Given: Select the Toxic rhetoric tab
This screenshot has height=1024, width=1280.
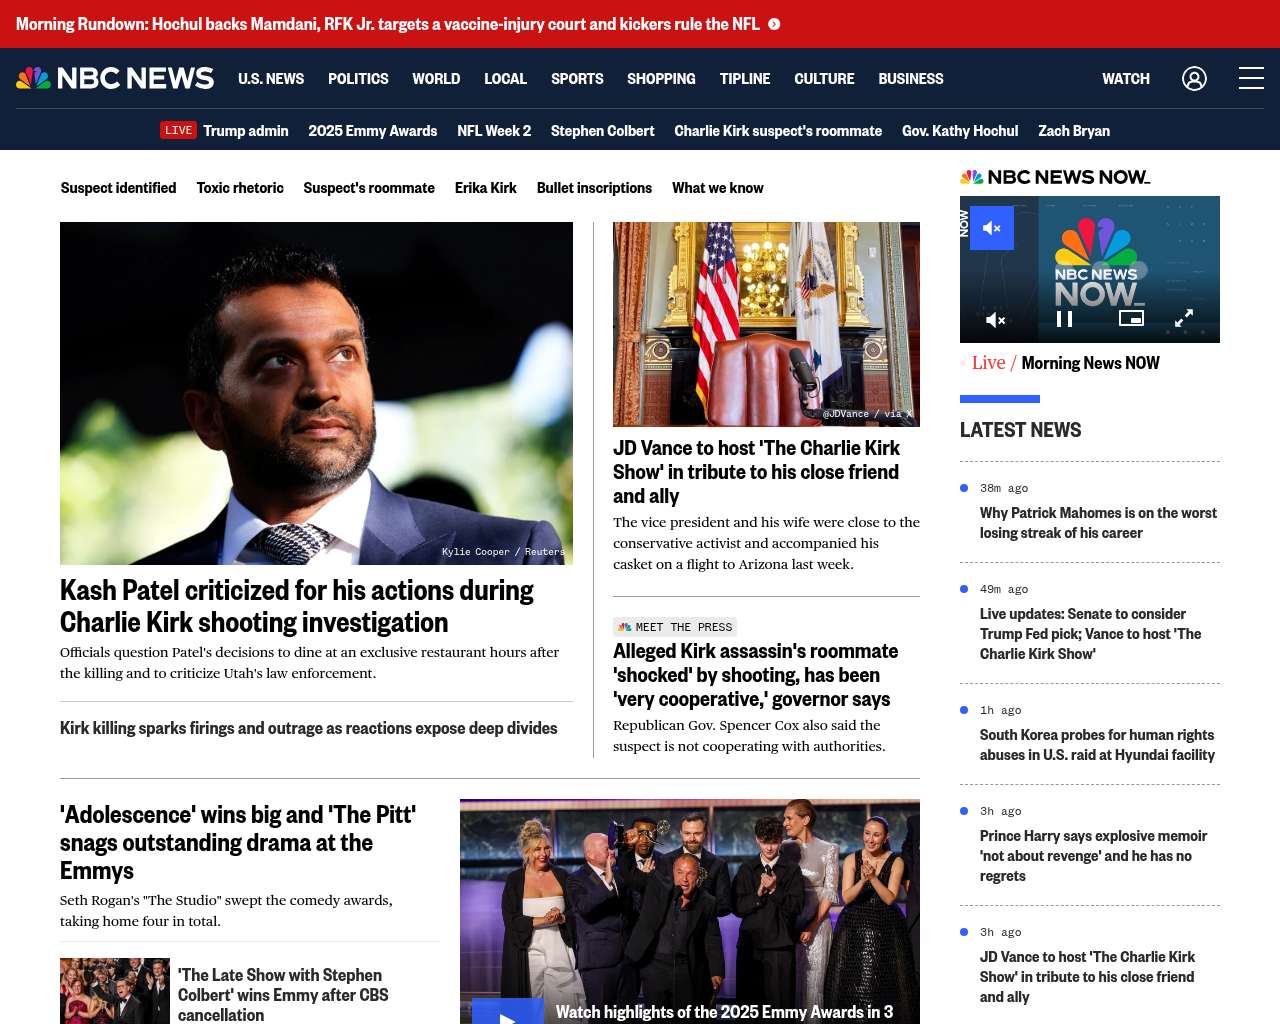Looking at the screenshot, I should point(240,187).
